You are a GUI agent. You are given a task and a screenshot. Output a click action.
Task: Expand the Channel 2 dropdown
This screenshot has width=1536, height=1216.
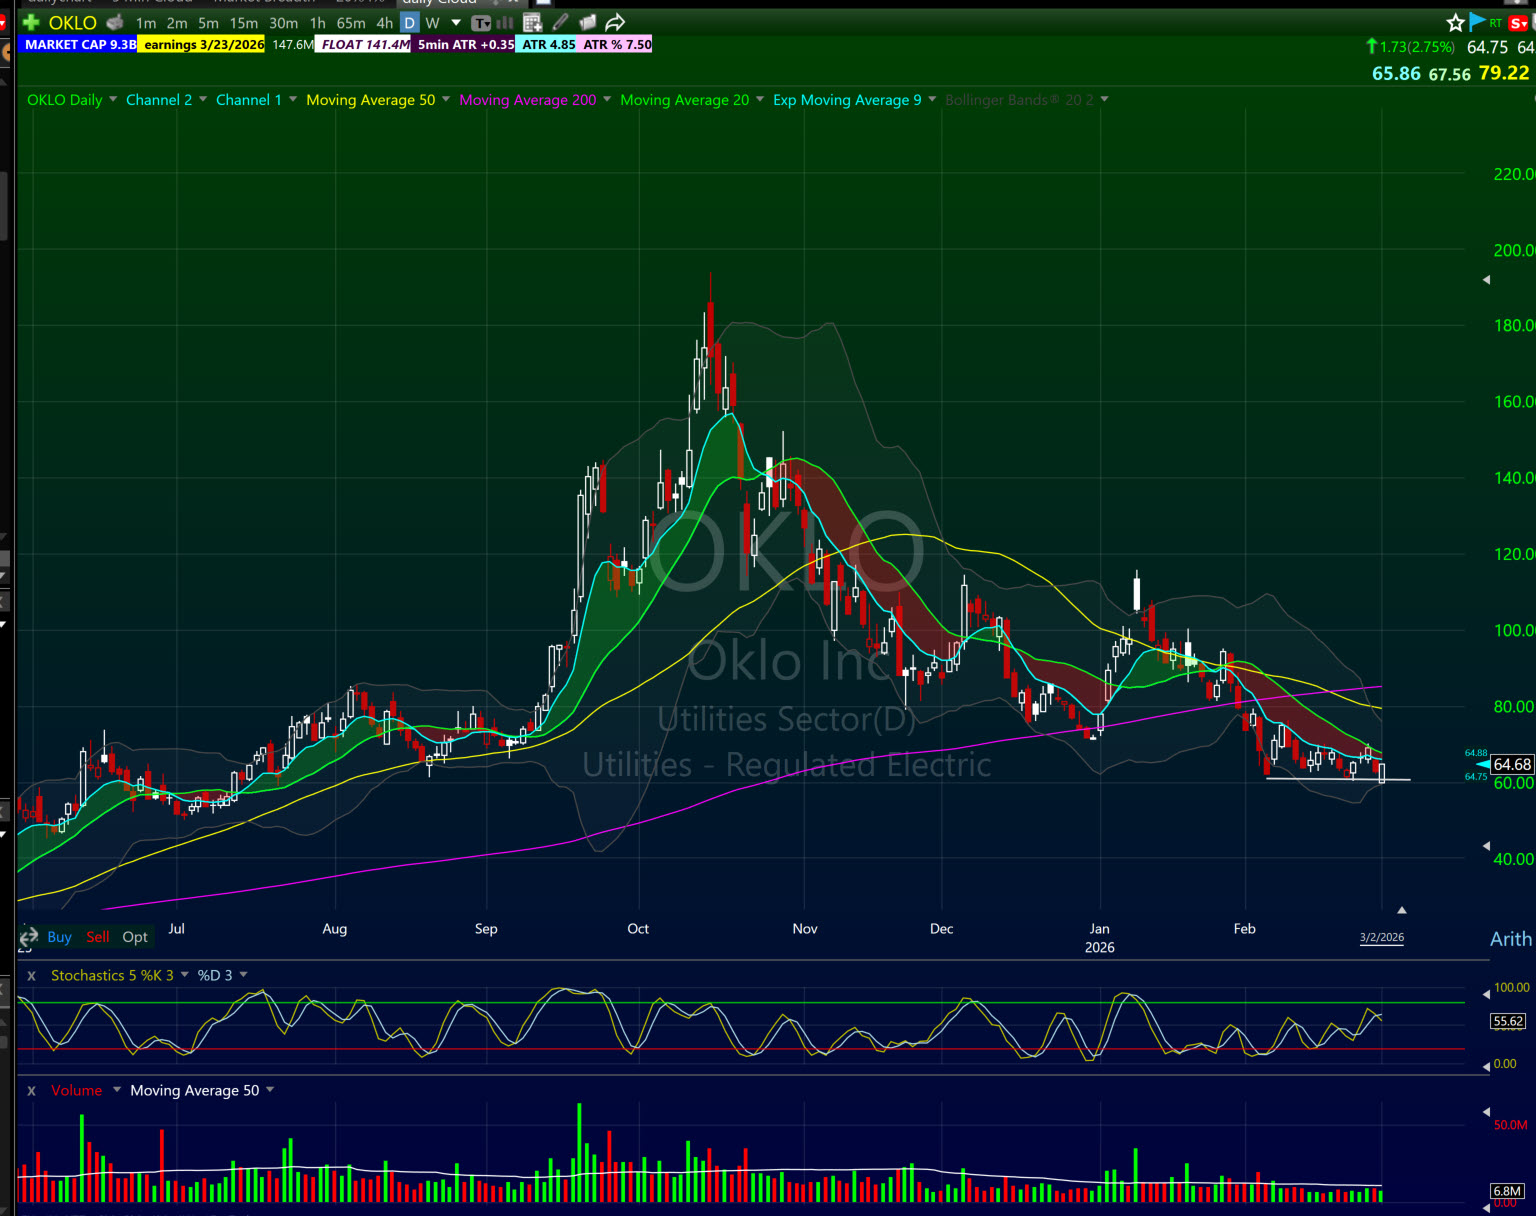[203, 99]
